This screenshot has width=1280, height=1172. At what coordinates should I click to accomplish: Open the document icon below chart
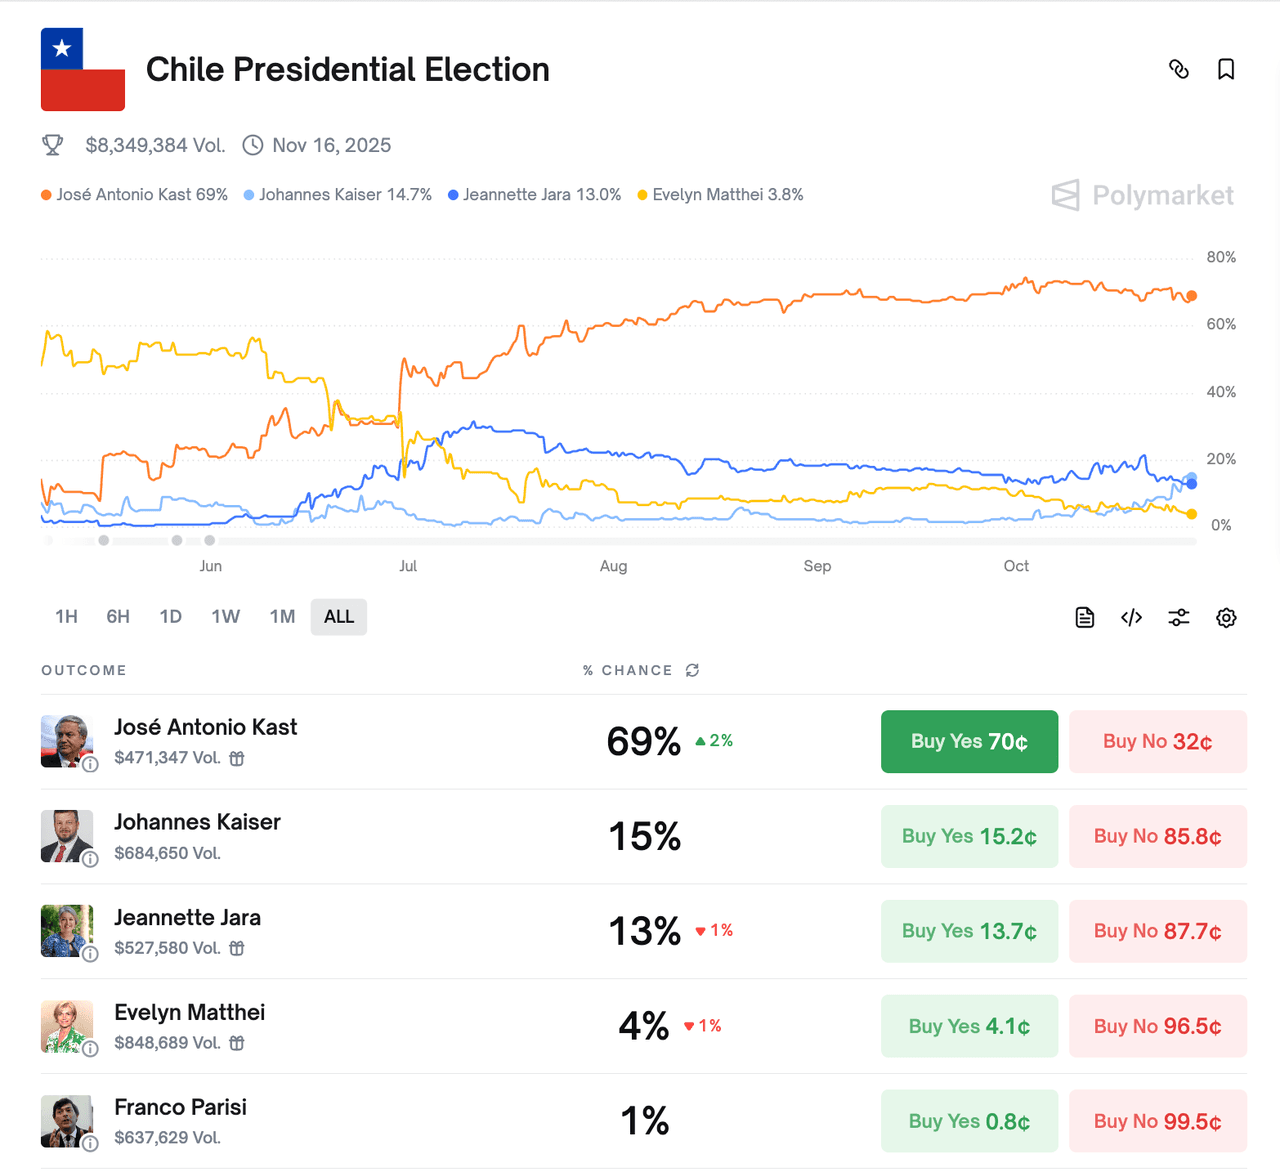coord(1085,617)
